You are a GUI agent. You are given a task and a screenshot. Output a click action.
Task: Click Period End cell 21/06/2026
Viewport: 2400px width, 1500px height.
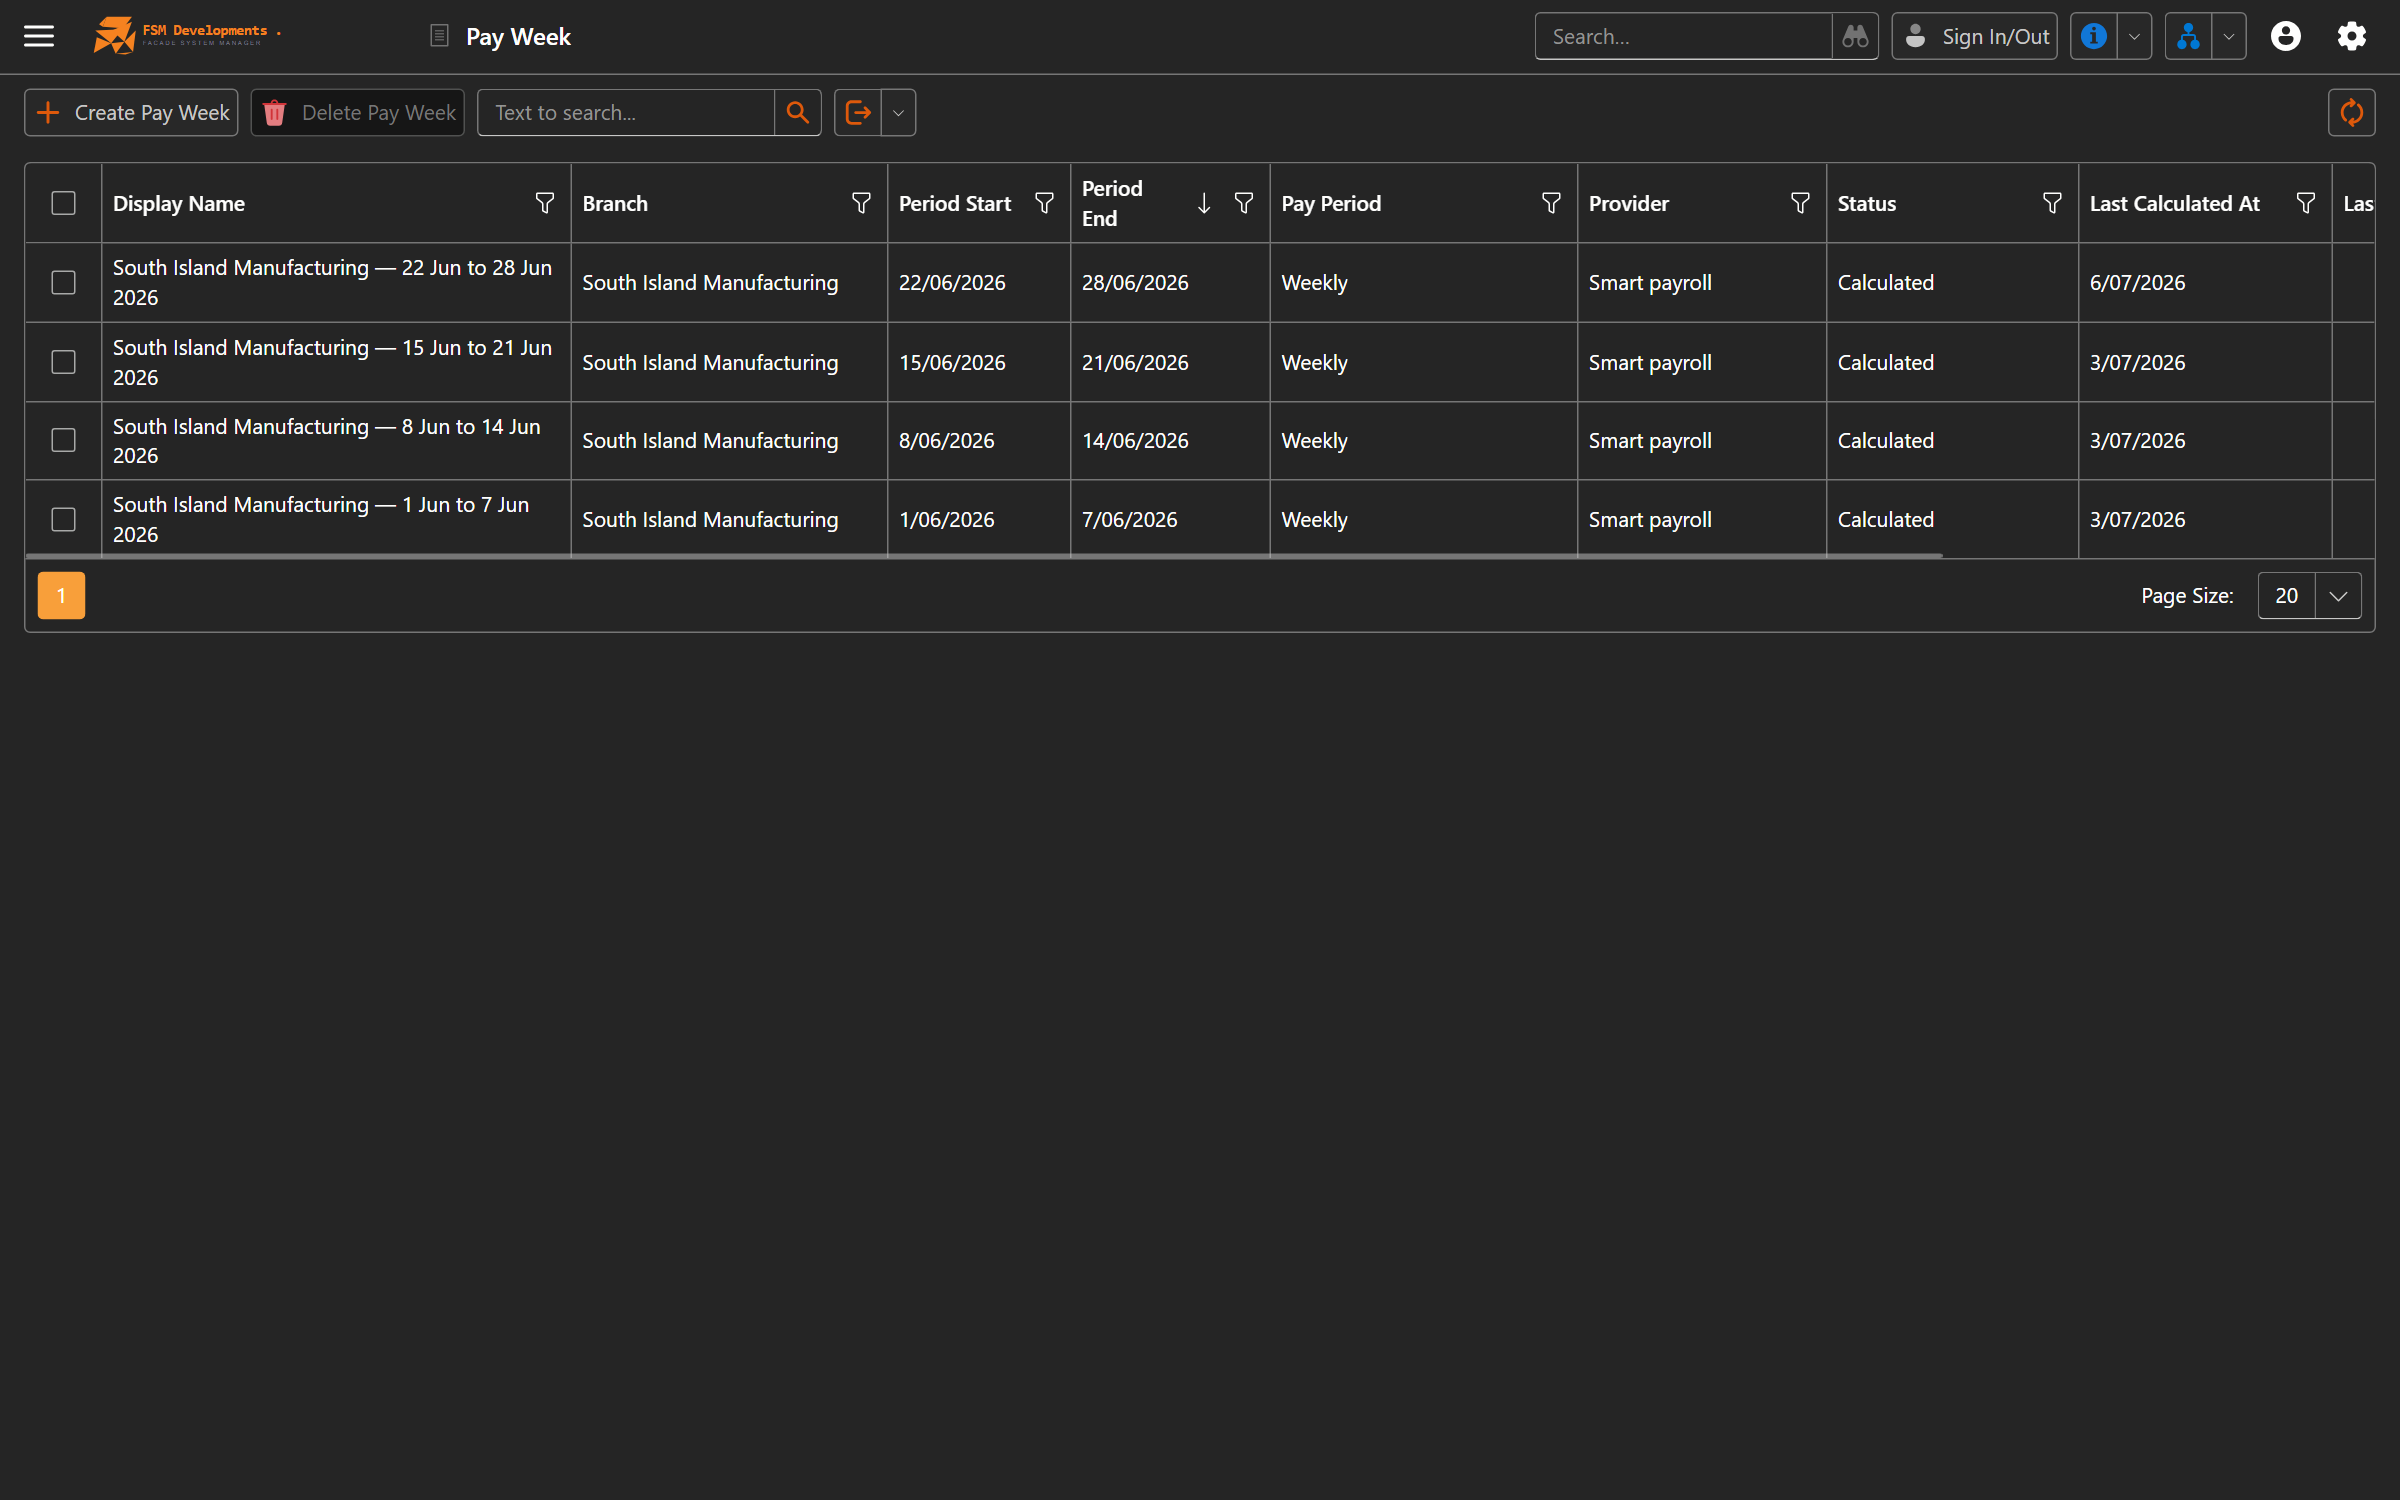tap(1135, 362)
